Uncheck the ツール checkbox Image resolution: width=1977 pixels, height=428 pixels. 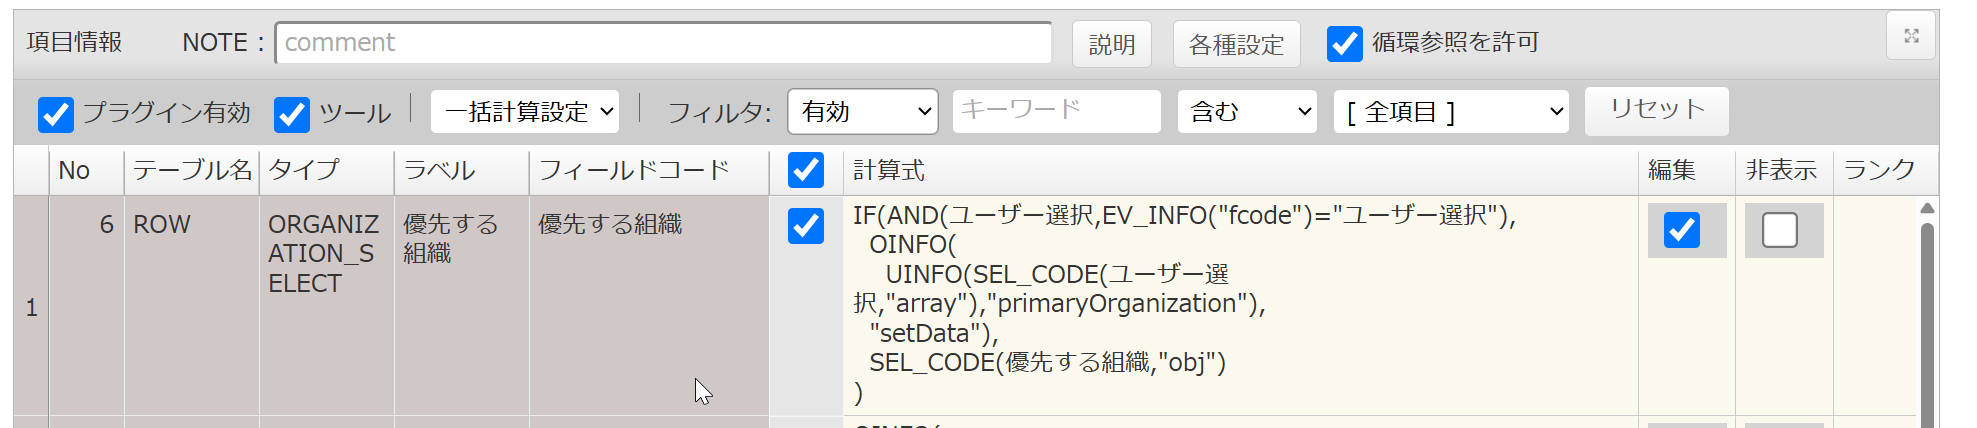pos(292,114)
